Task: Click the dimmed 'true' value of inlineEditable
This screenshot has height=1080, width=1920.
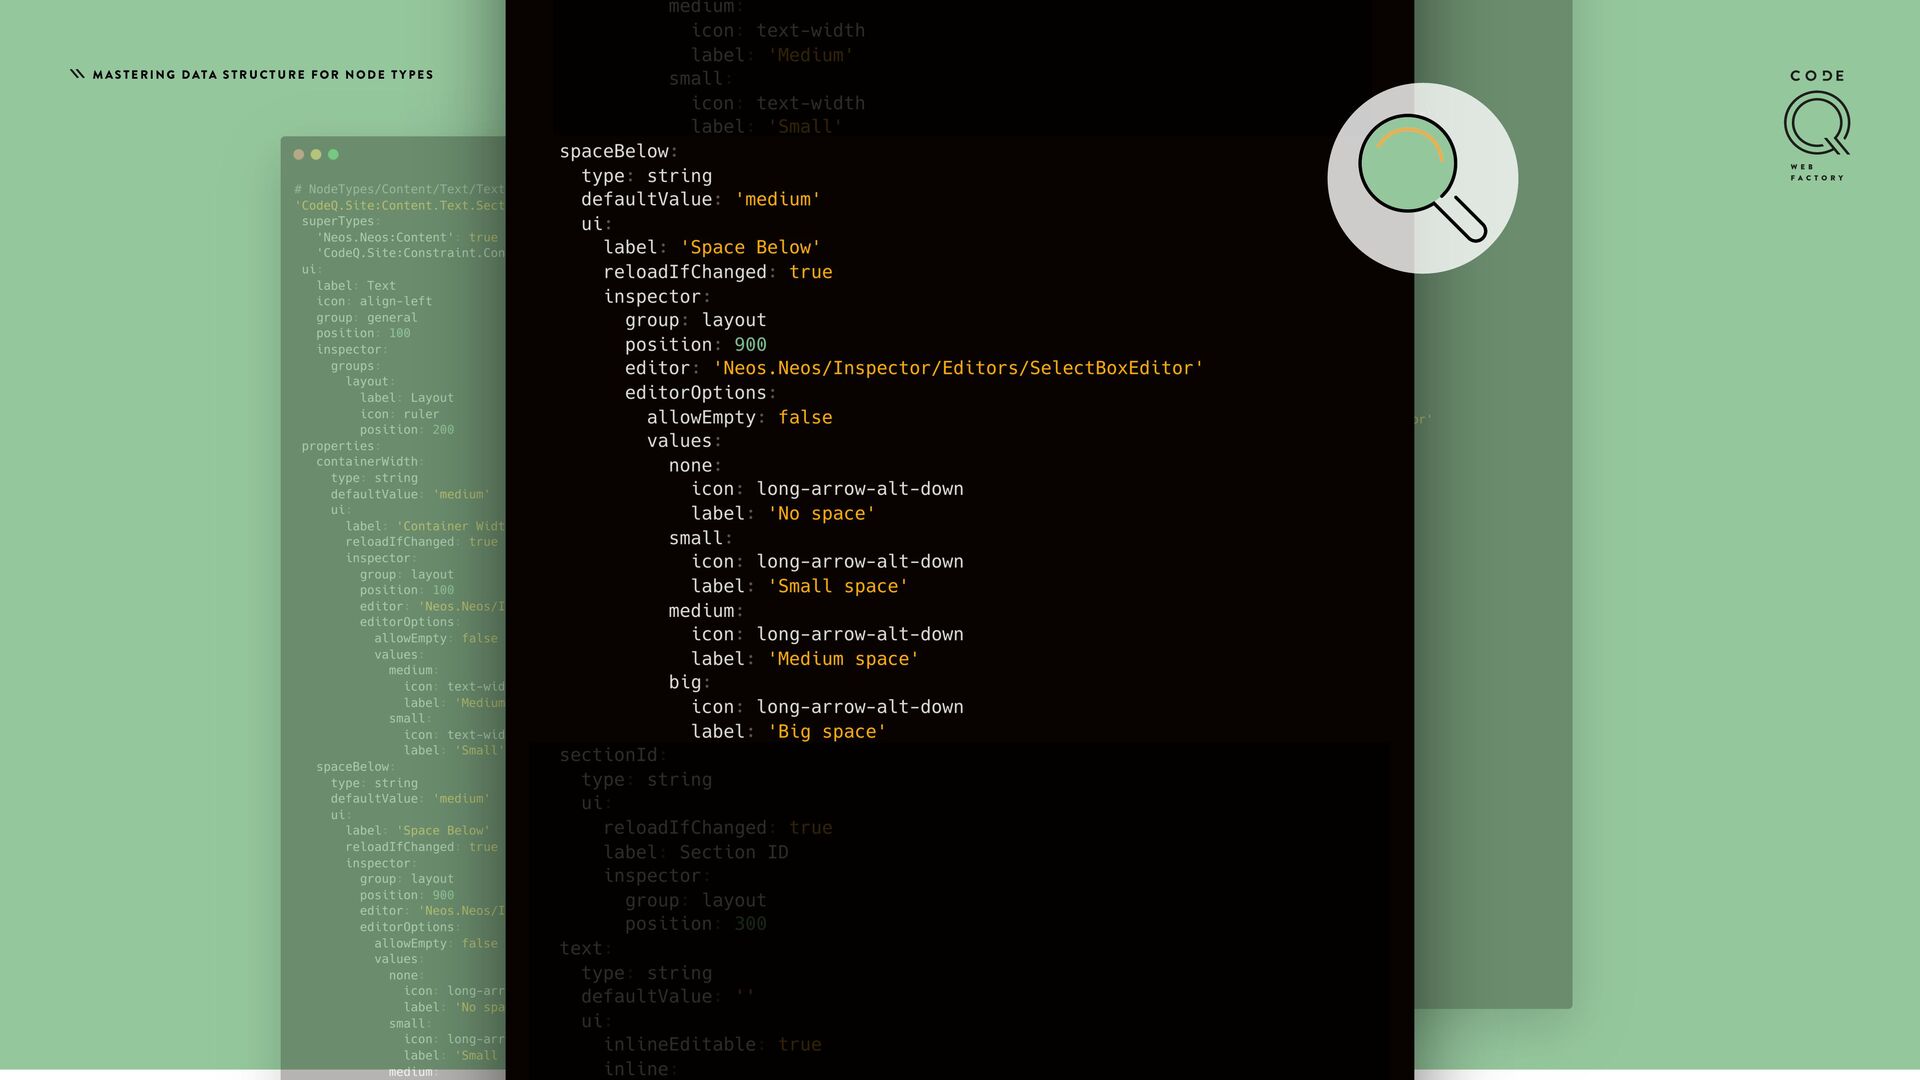Action: coord(799,1044)
